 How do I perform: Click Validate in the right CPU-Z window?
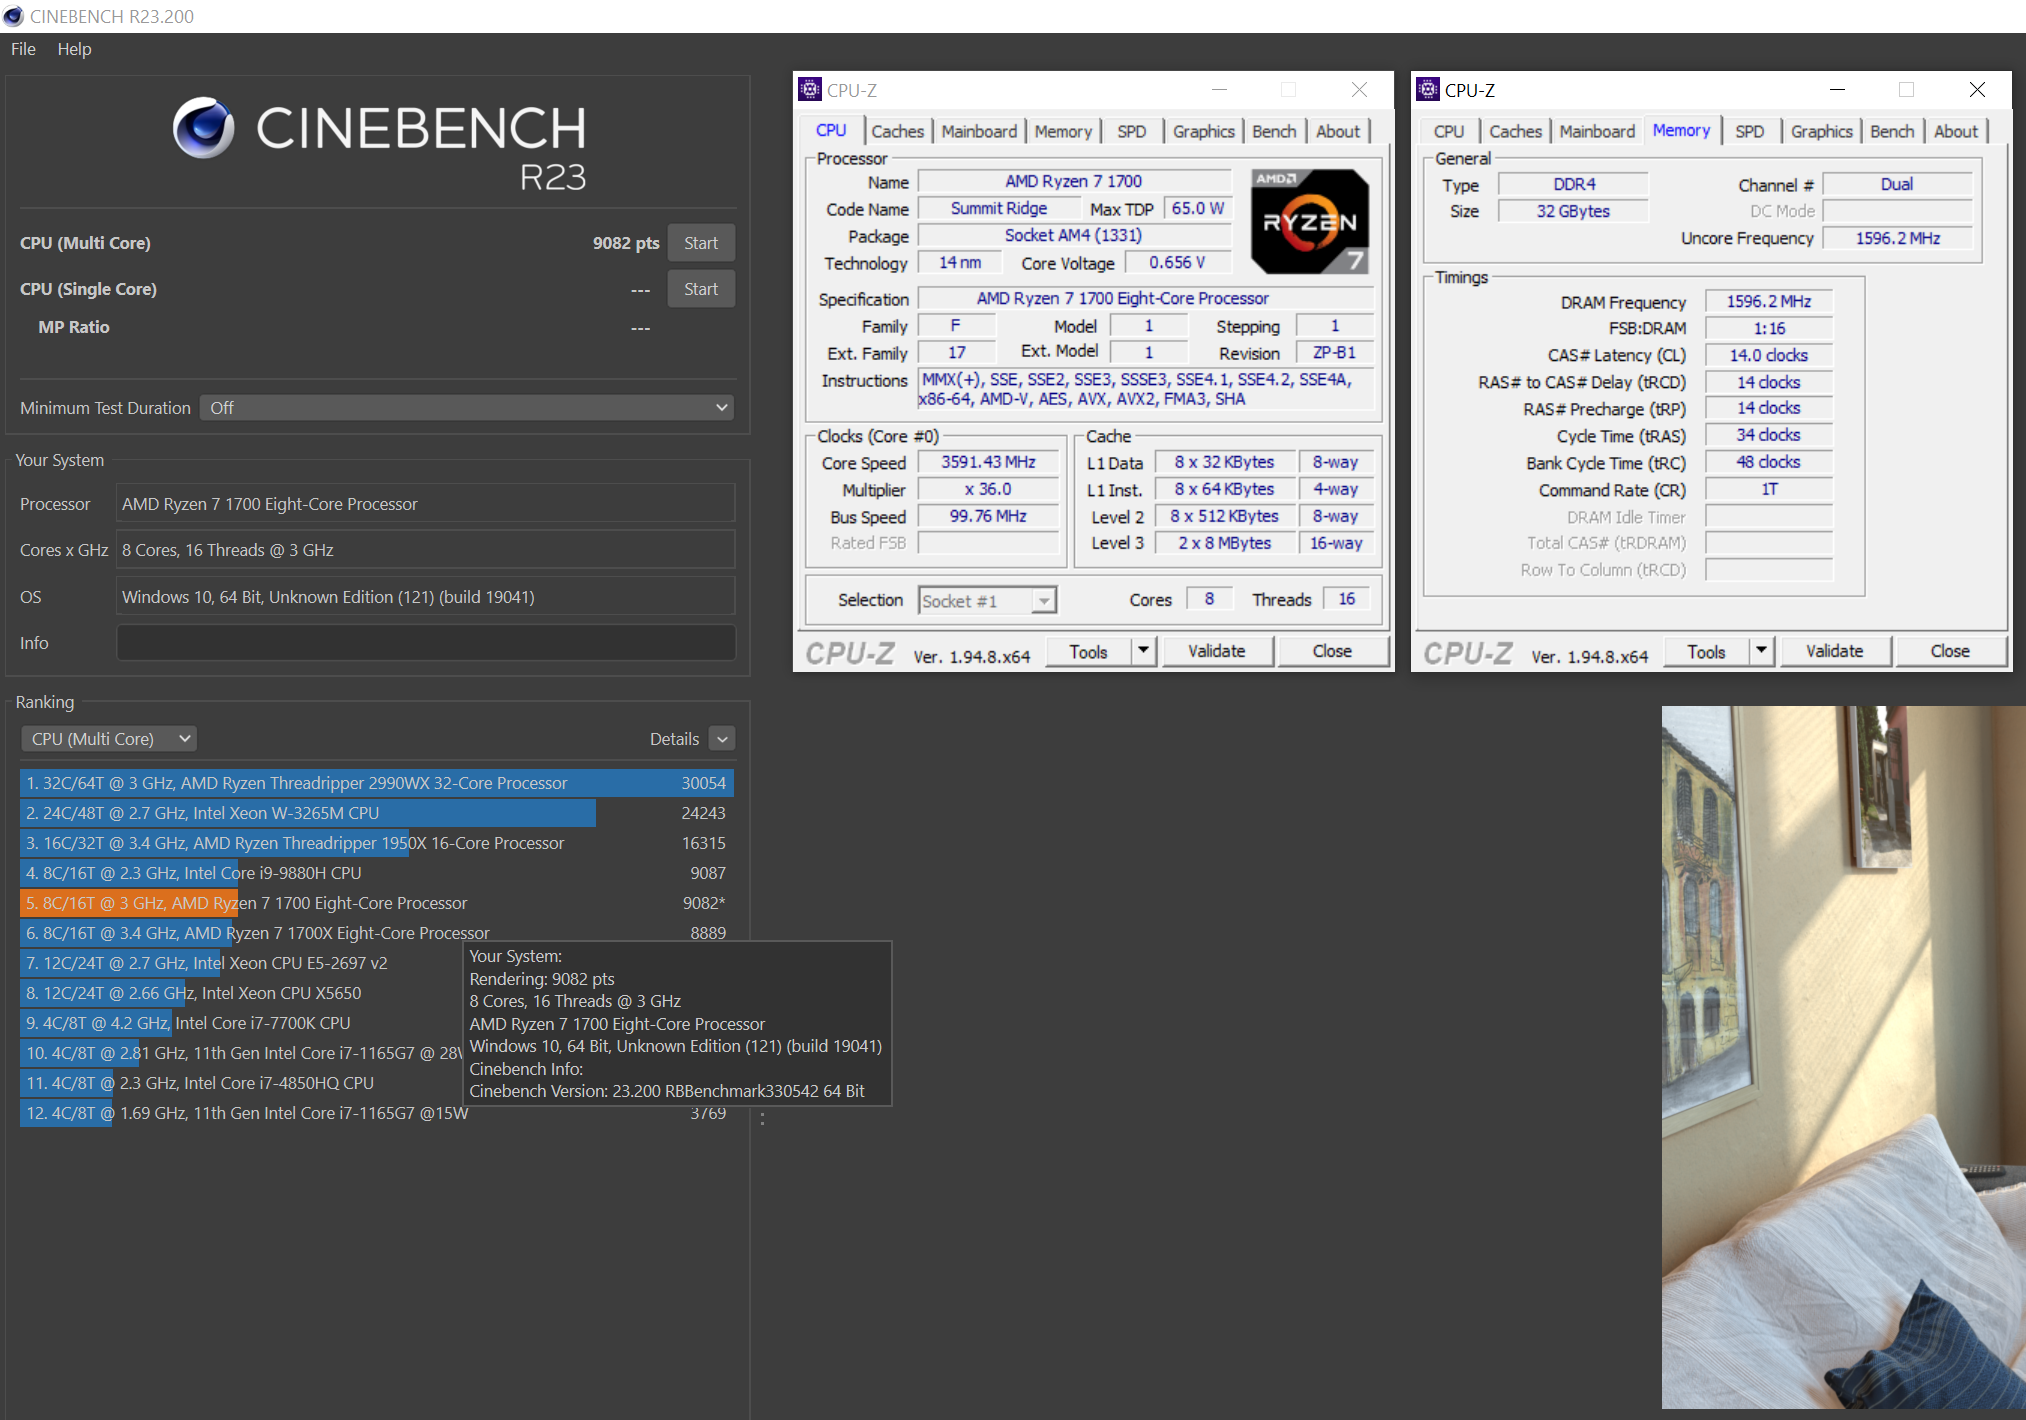[x=1835, y=651]
